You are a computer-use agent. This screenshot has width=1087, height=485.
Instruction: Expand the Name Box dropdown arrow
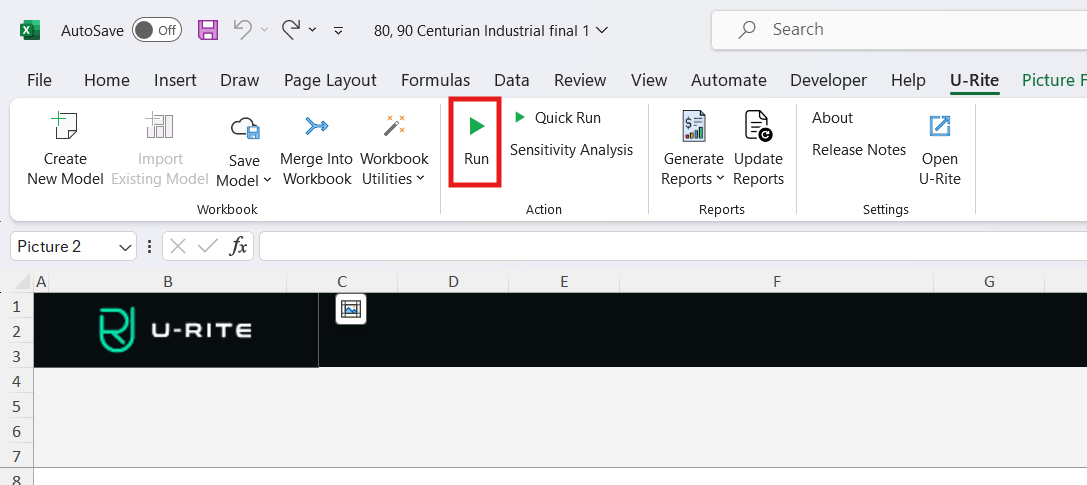point(126,246)
